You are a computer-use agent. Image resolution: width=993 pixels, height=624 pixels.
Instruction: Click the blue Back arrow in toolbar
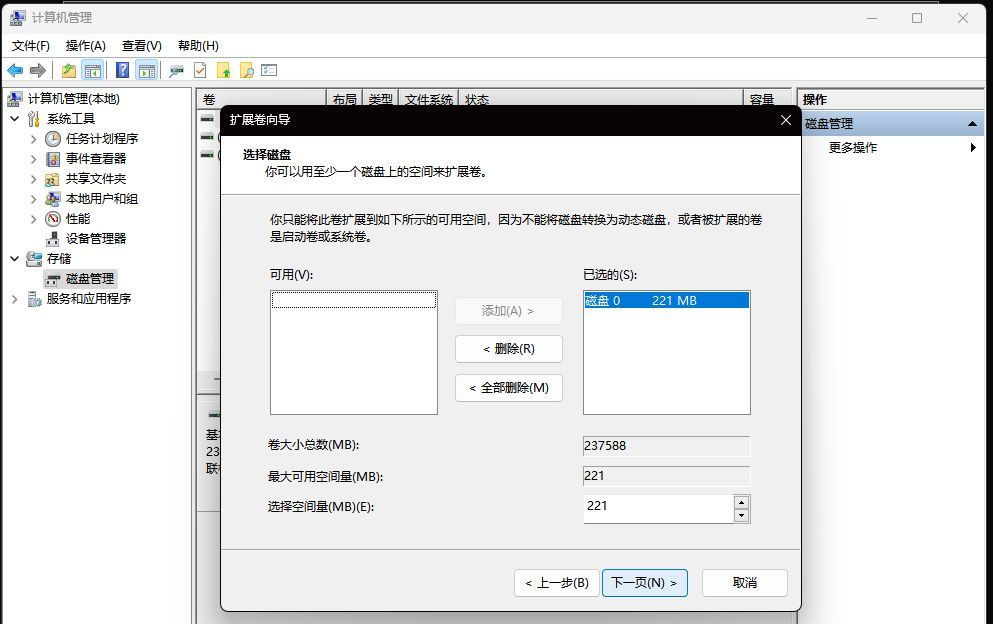(x=15, y=70)
